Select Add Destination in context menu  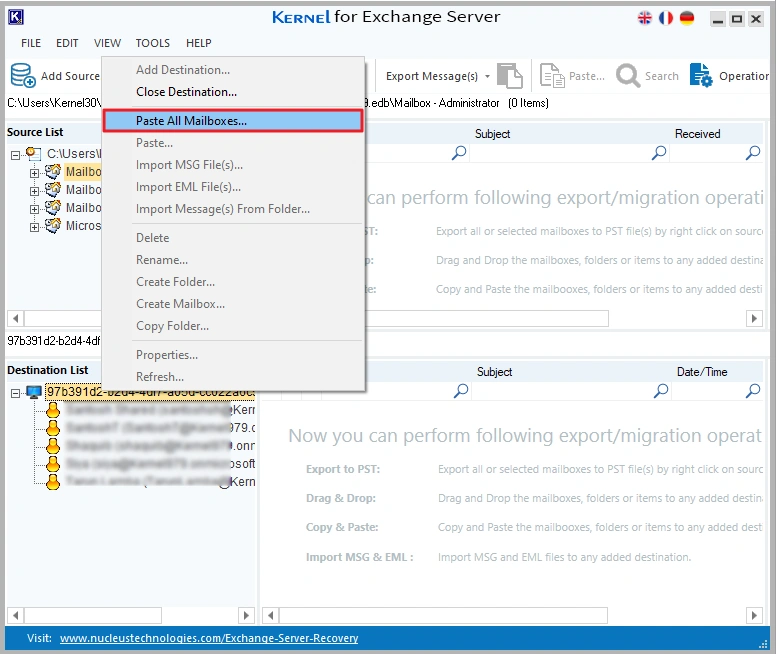[233, 70]
